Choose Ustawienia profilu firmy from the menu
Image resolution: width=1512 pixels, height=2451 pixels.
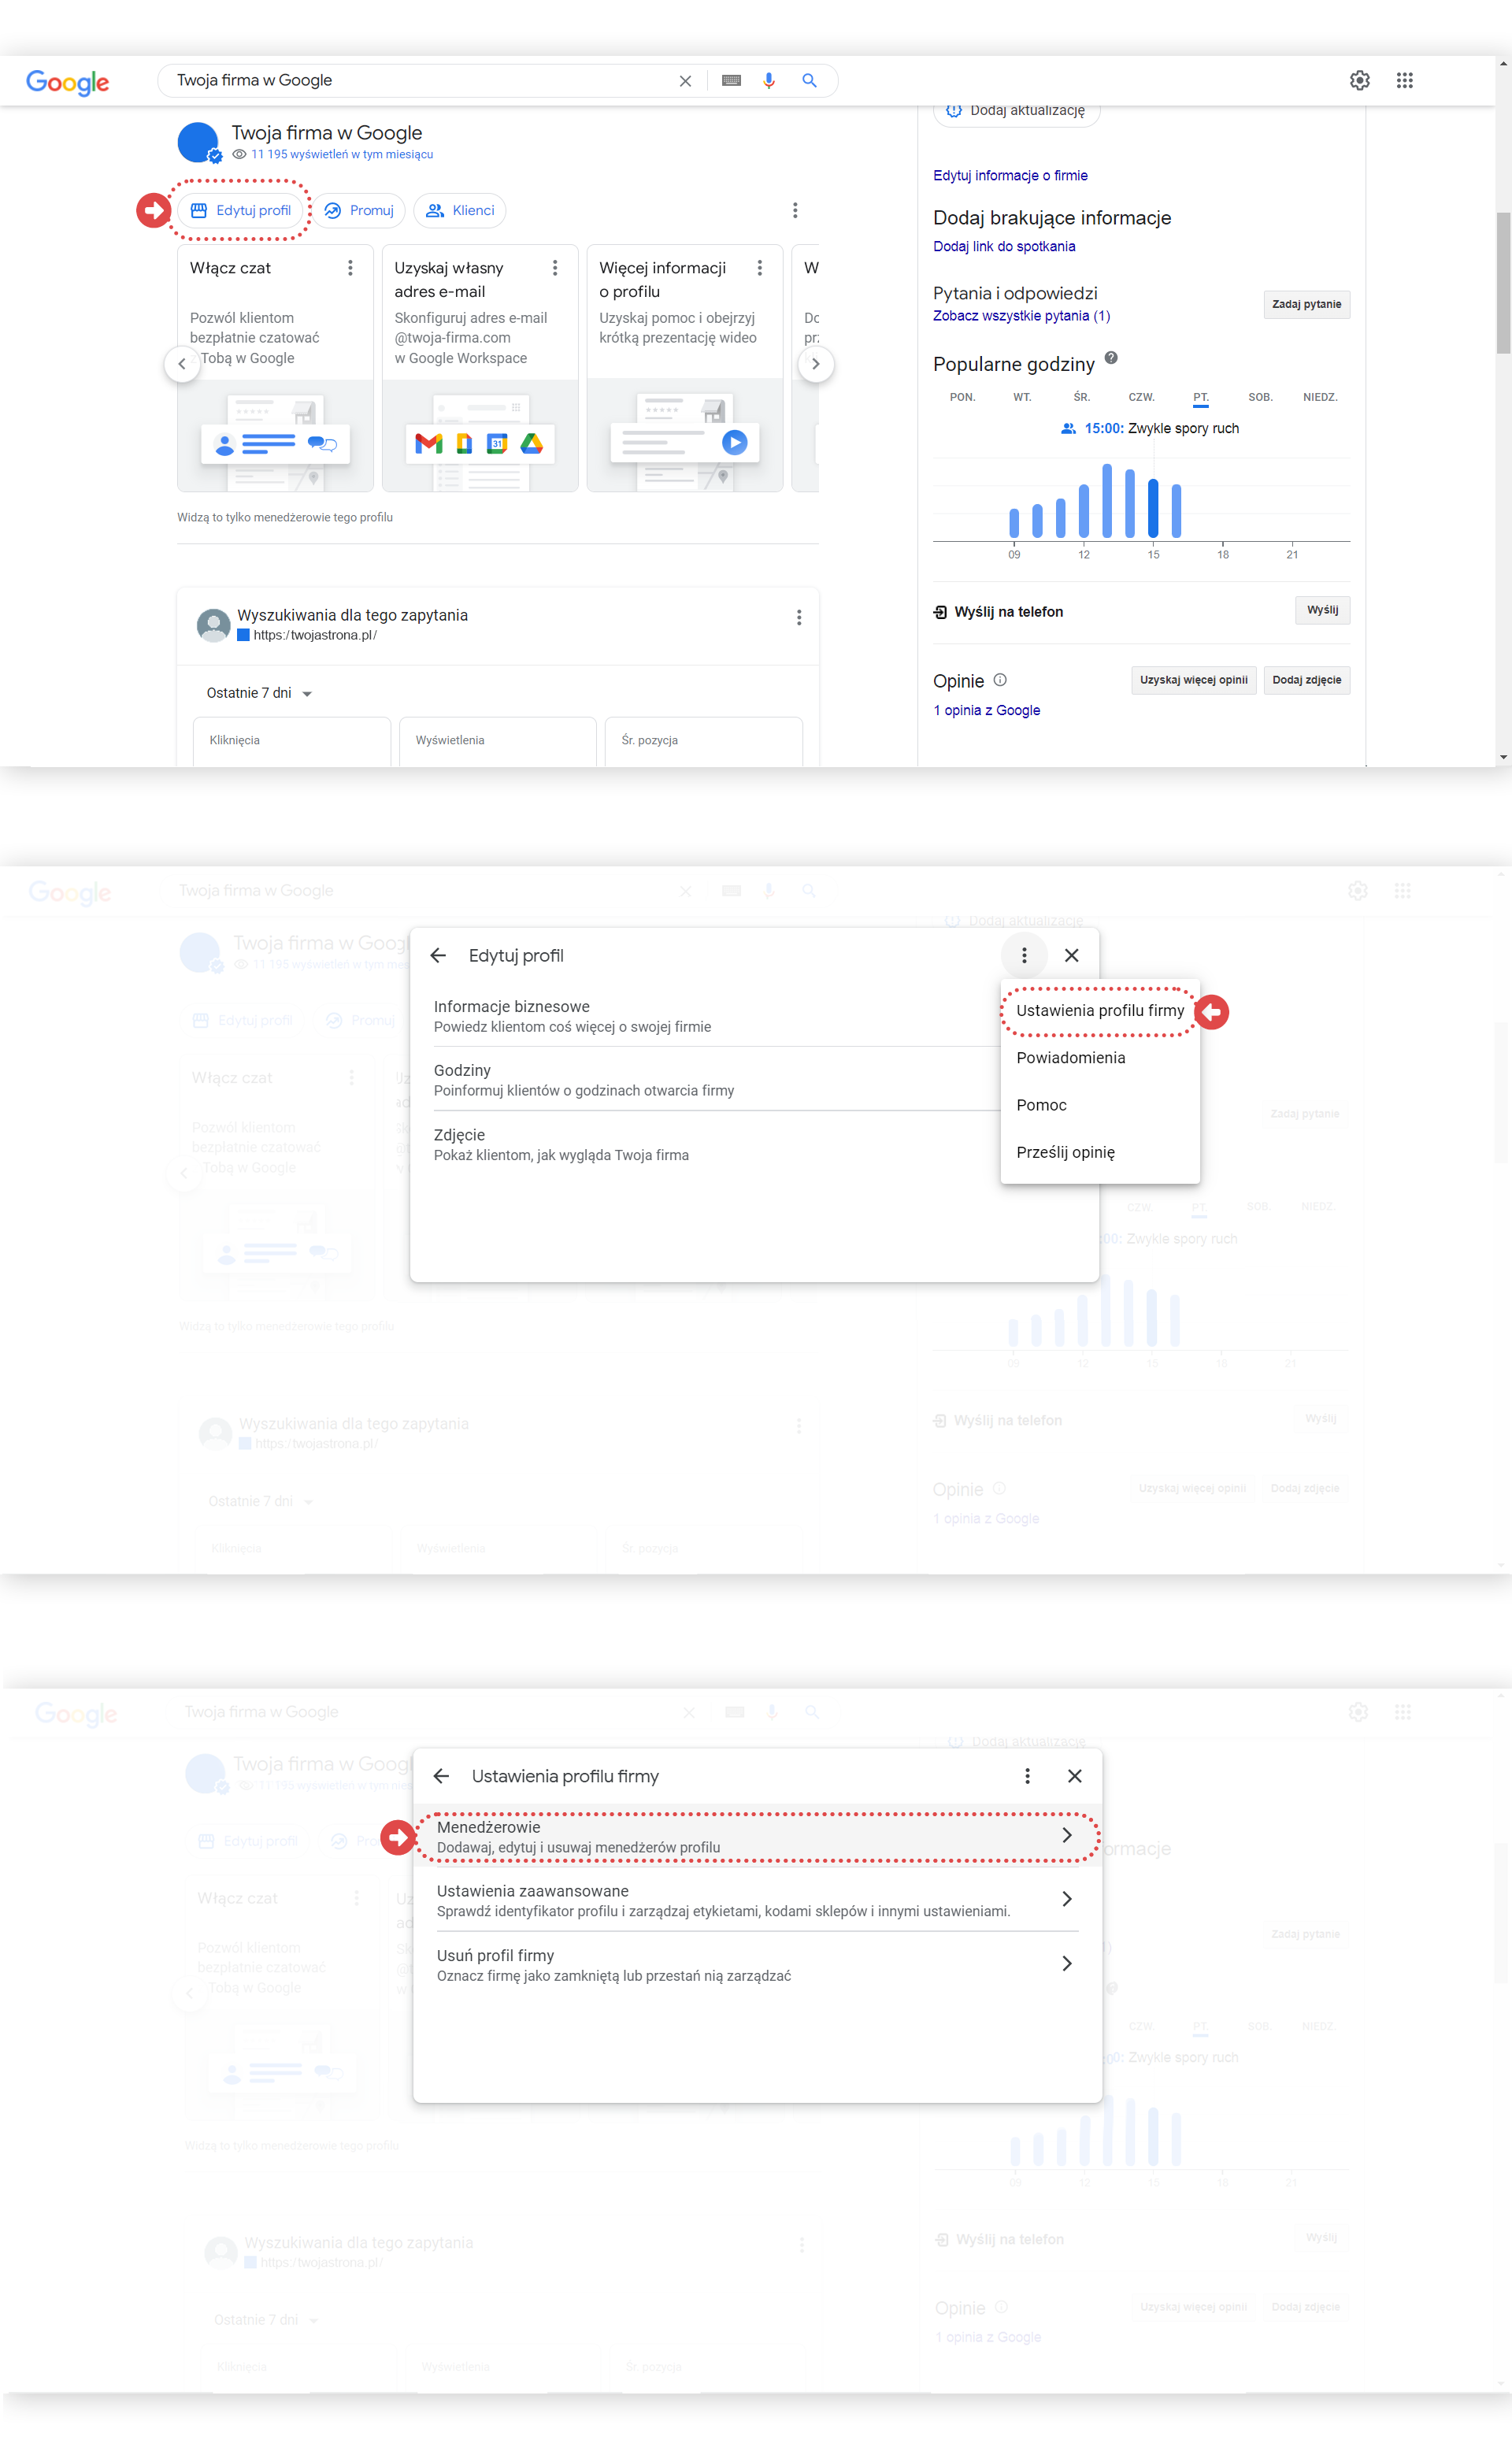[1100, 1011]
